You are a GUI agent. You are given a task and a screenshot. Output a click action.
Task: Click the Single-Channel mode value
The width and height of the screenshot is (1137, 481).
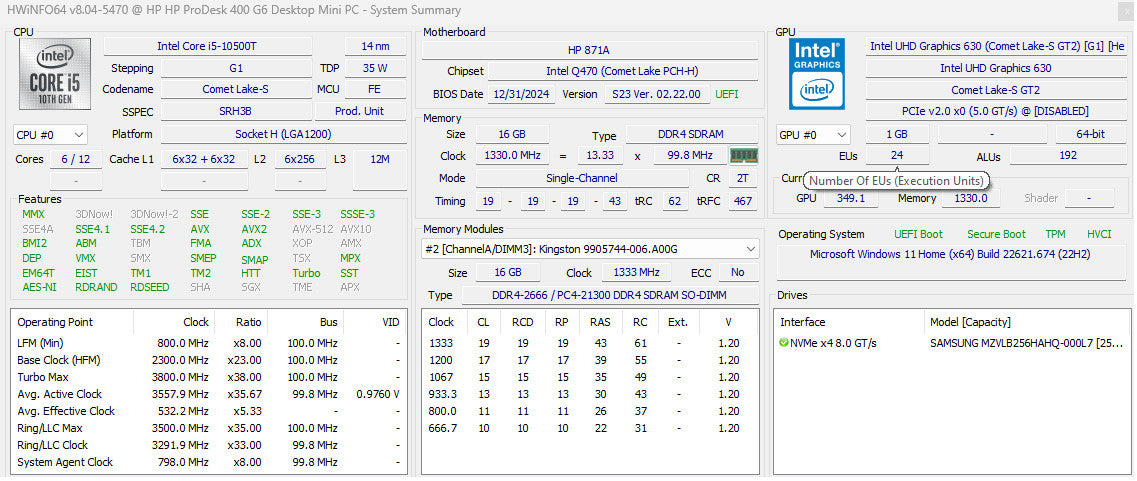click(582, 178)
